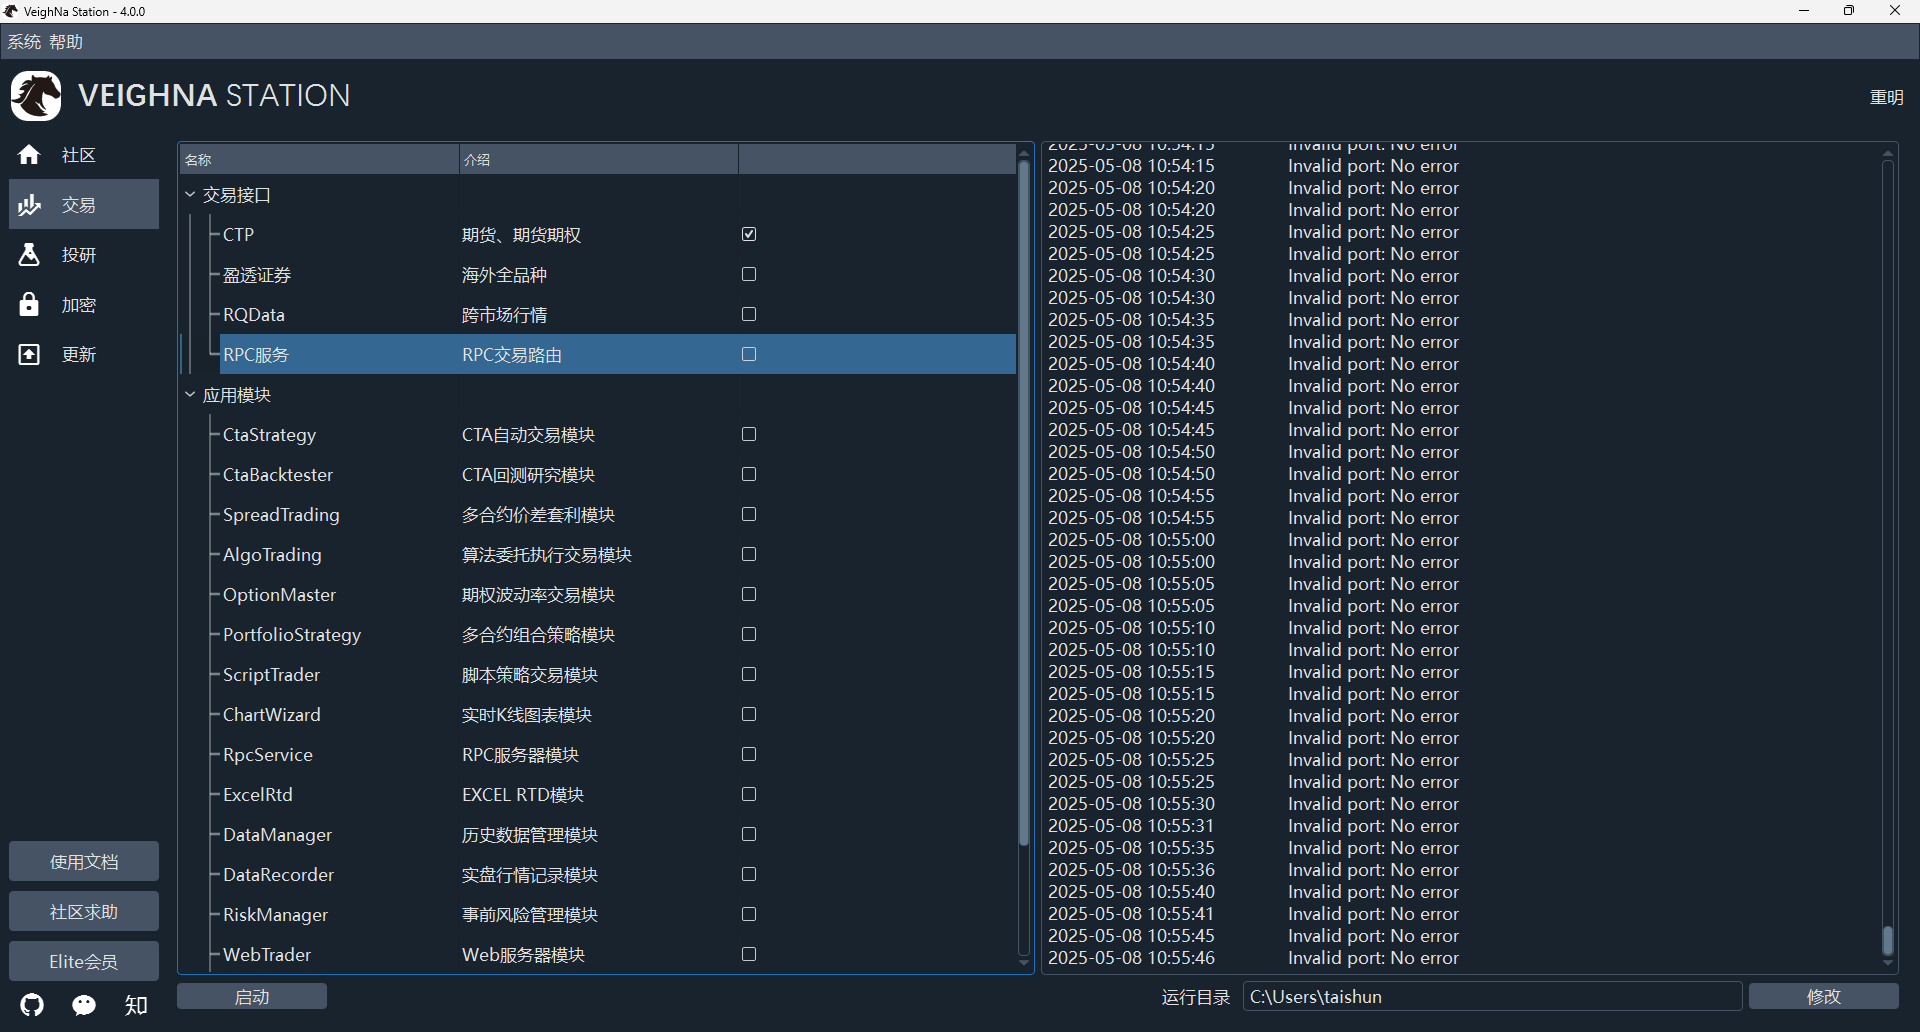The height and width of the screenshot is (1032, 1920).
Task: Click the 介绍 column header
Action: [x=598, y=160]
